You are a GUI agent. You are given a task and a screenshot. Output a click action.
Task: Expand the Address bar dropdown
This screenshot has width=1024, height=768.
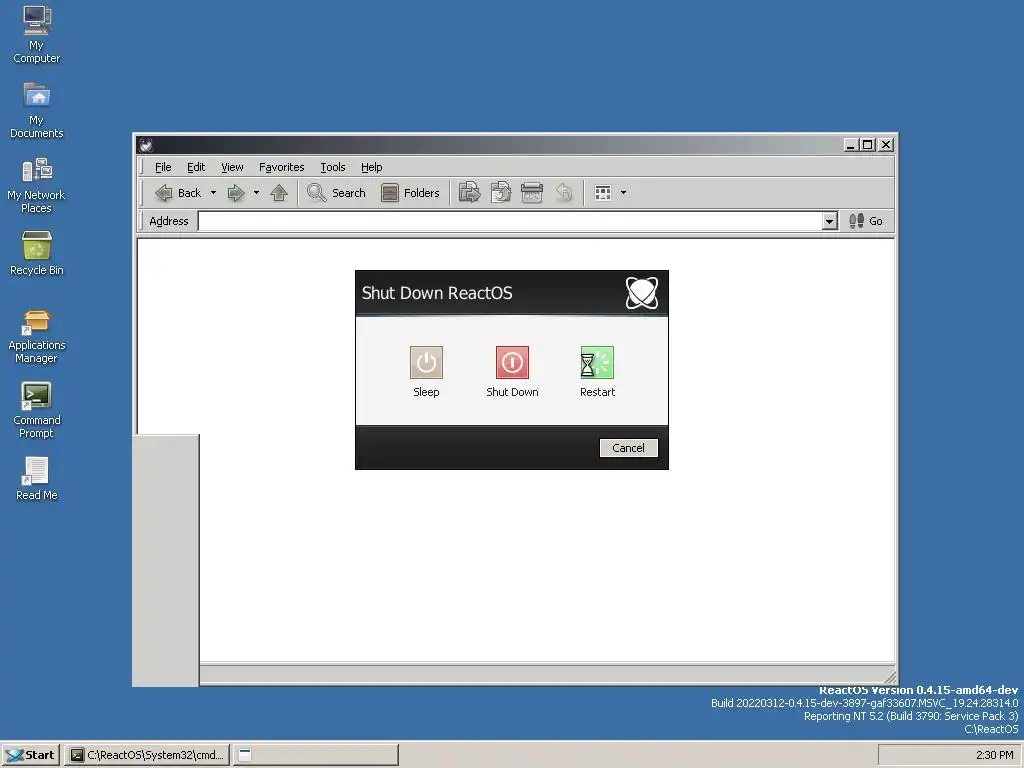pyautogui.click(x=829, y=221)
